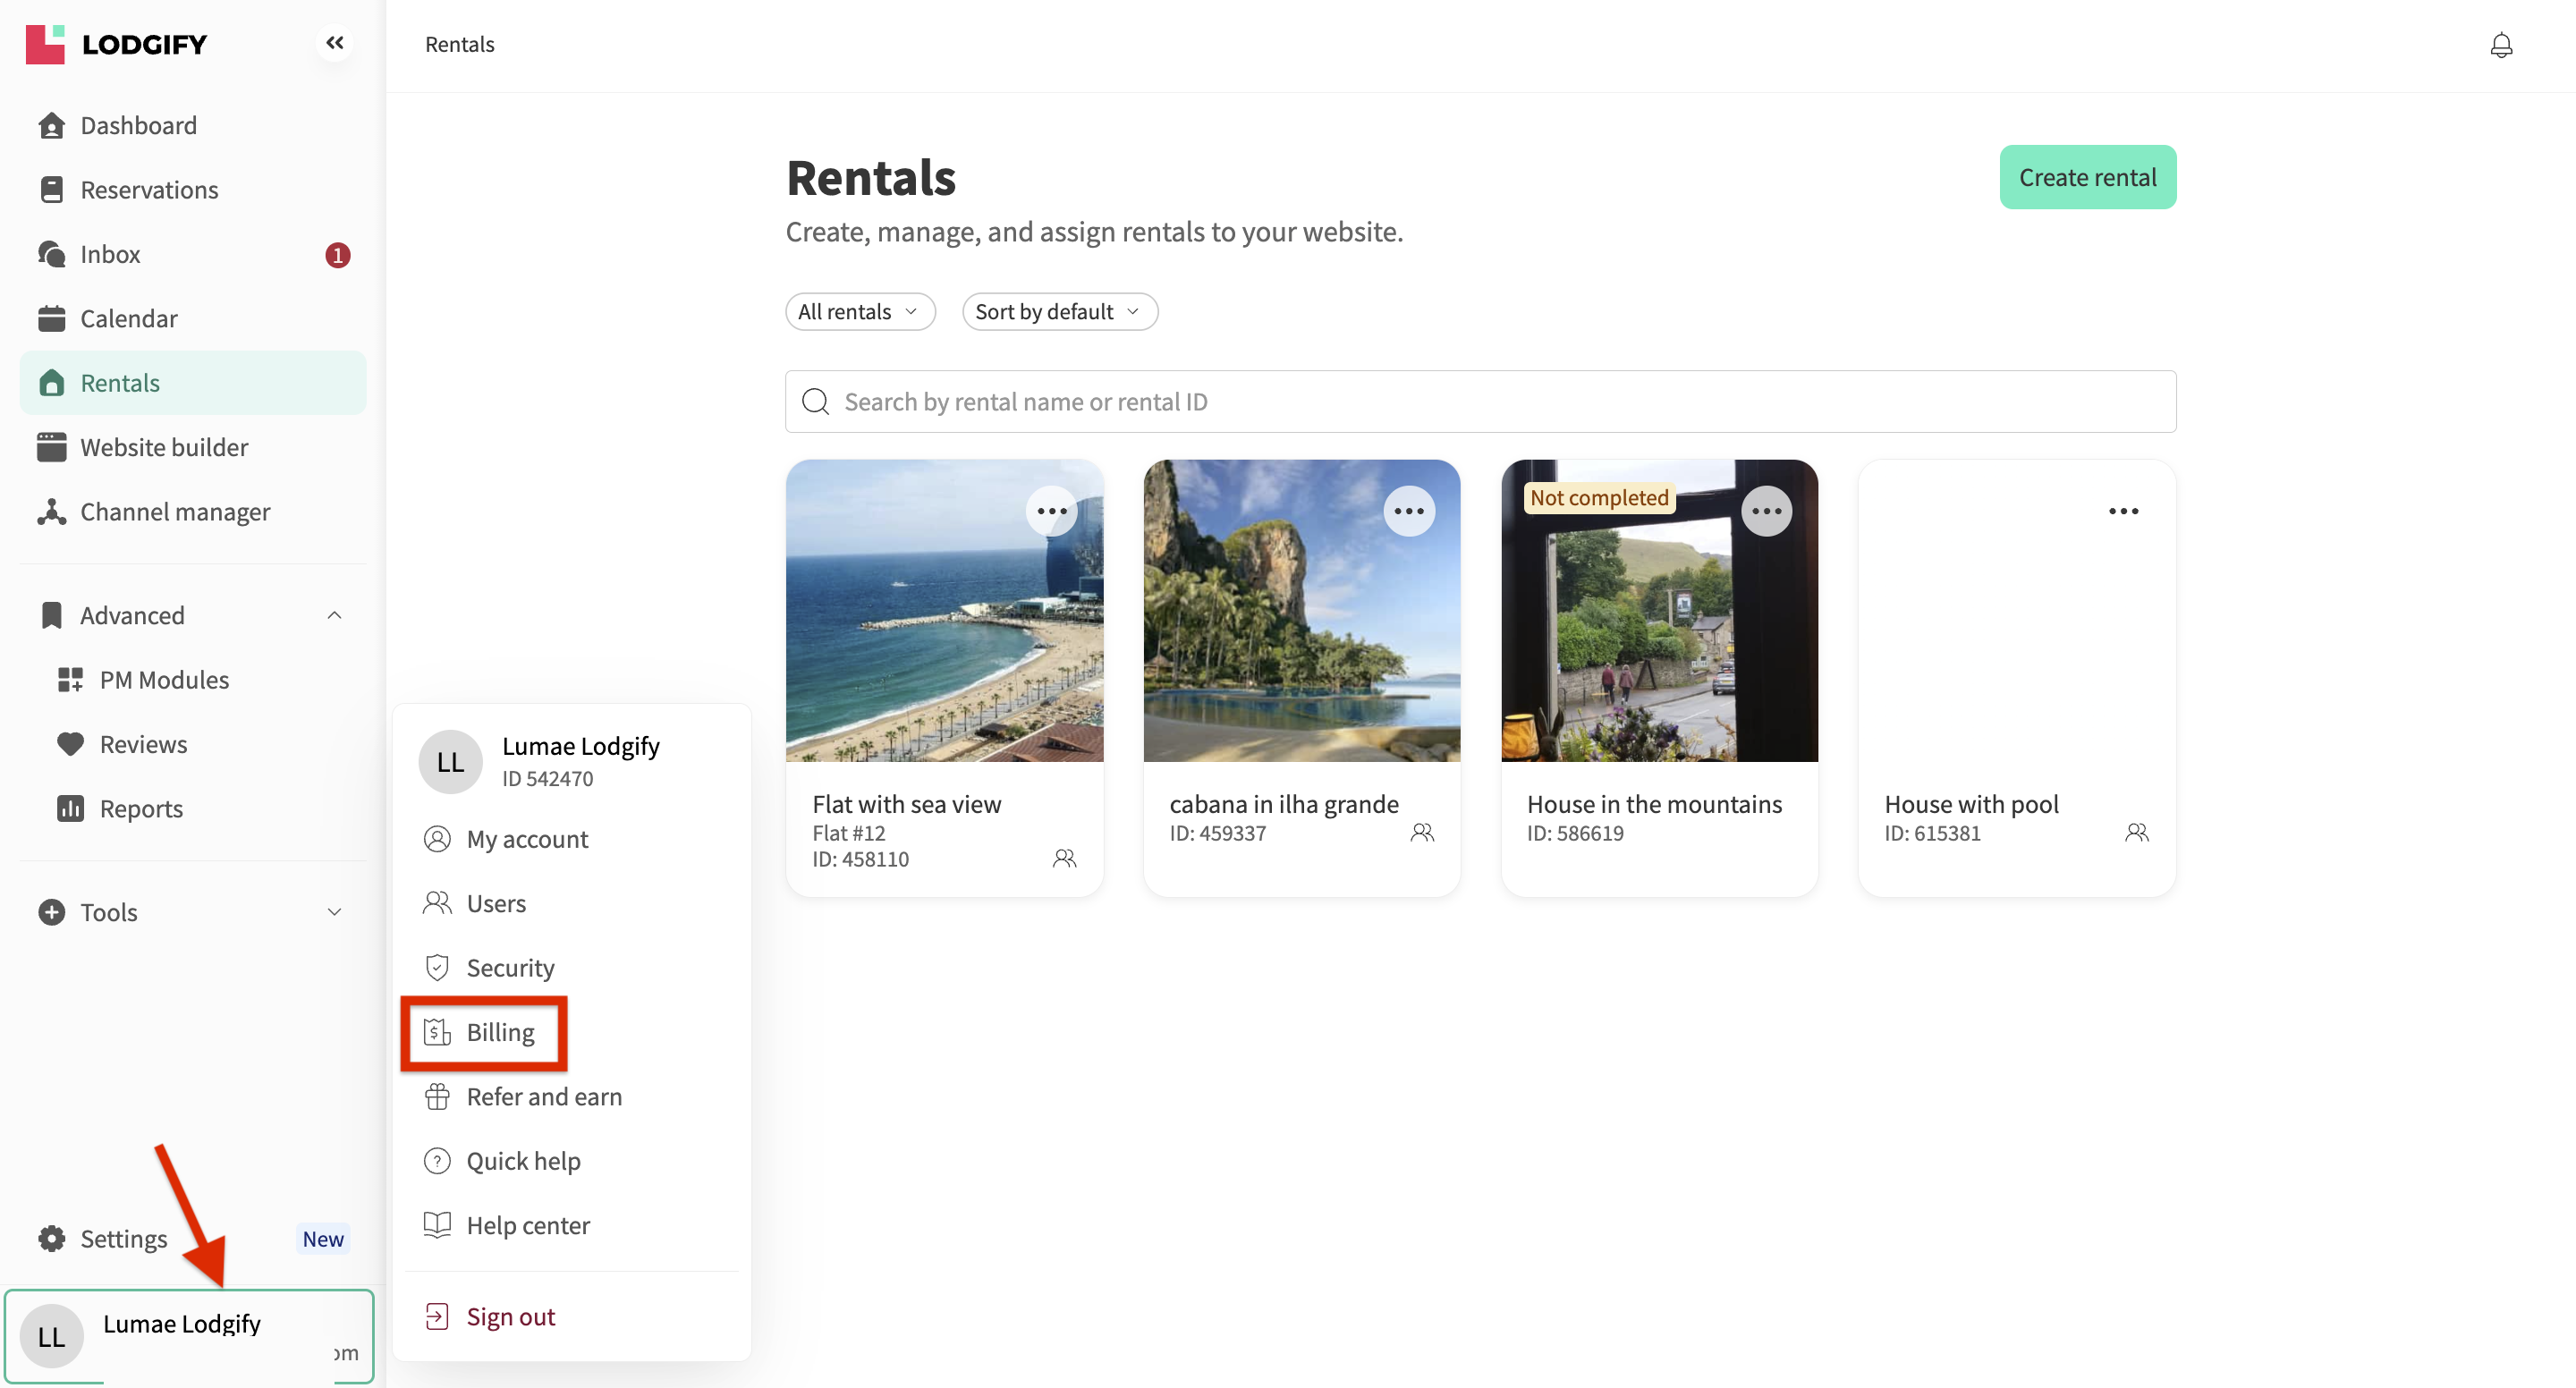Image resolution: width=2576 pixels, height=1388 pixels.
Task: Collapse the Advanced section
Action: 334,615
